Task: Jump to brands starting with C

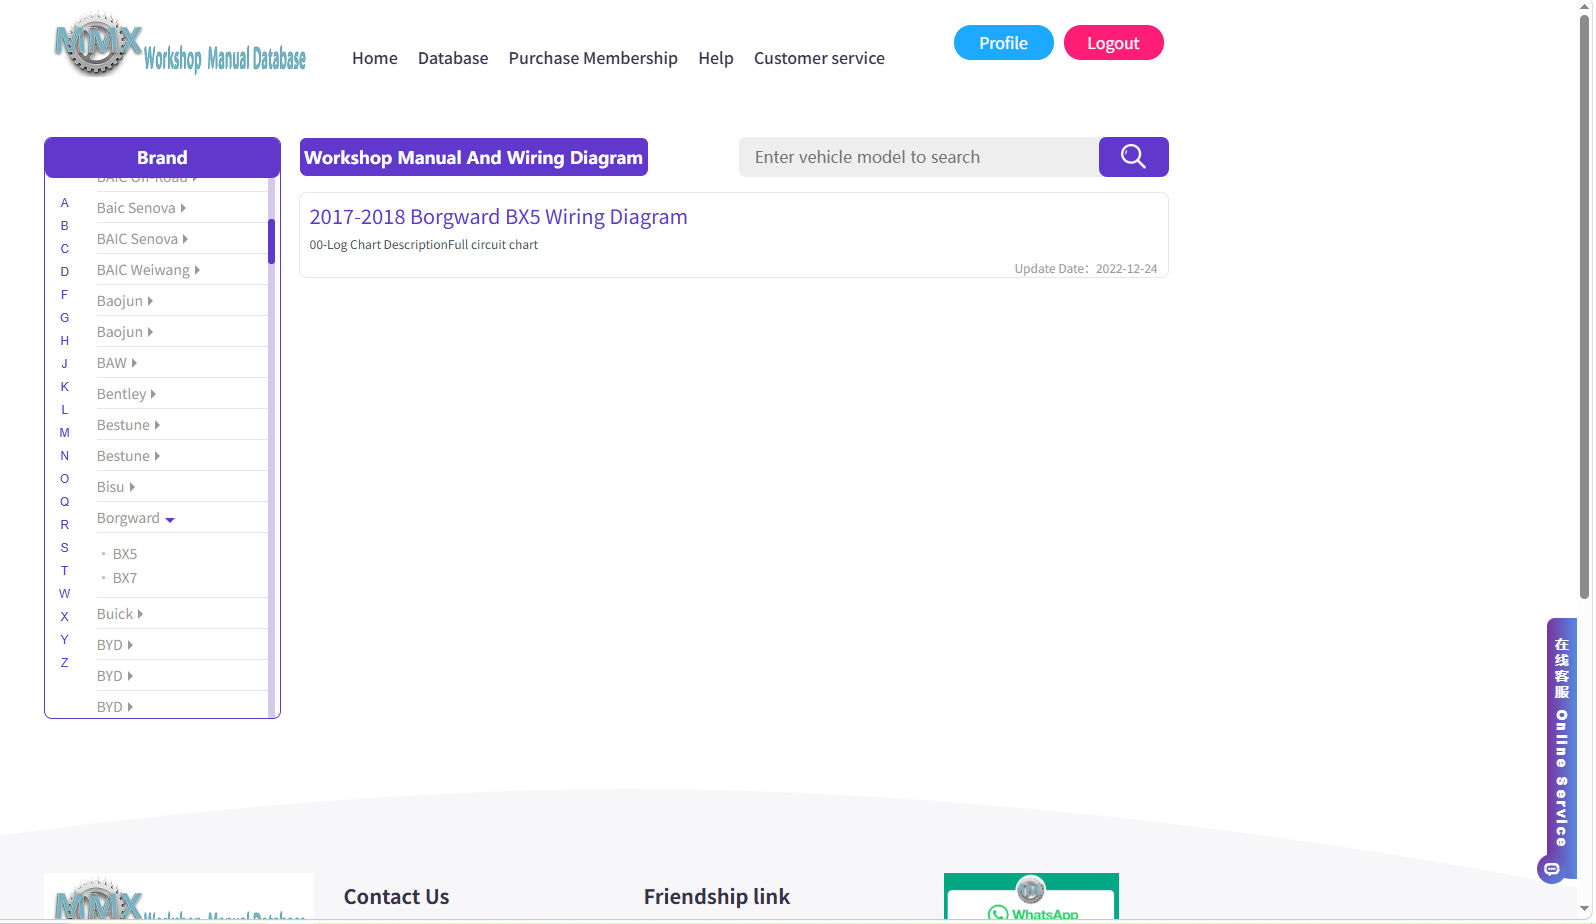Action: tap(65, 249)
